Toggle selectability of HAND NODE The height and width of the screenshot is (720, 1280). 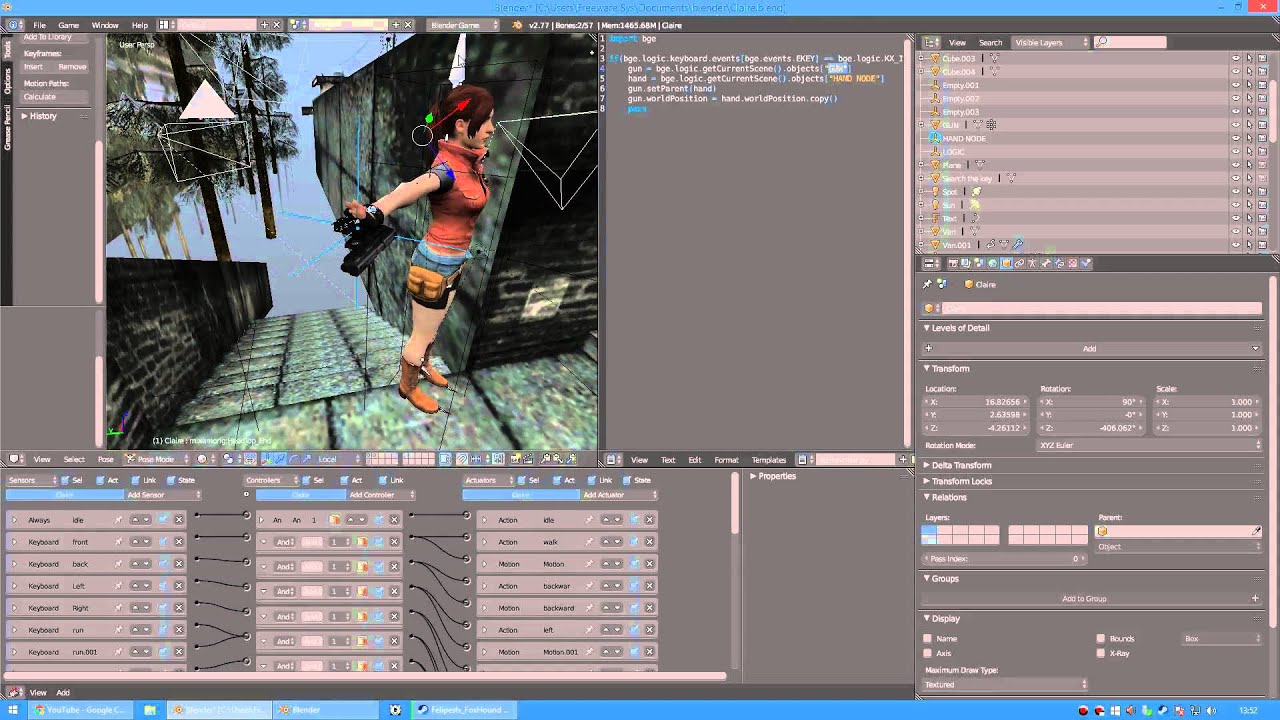tap(1249, 138)
